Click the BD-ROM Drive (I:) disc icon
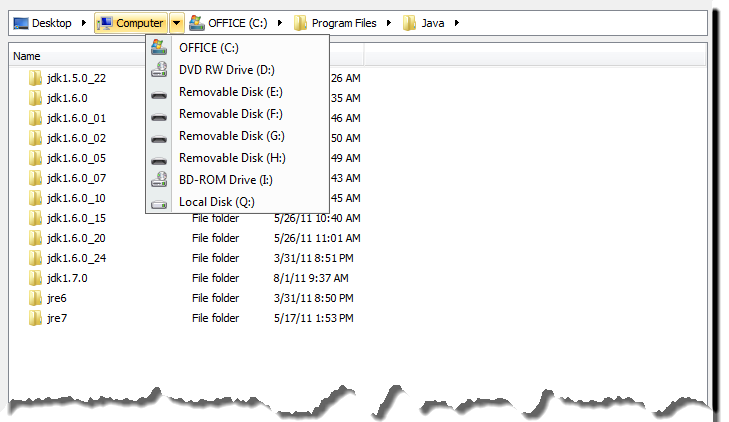 click(159, 180)
